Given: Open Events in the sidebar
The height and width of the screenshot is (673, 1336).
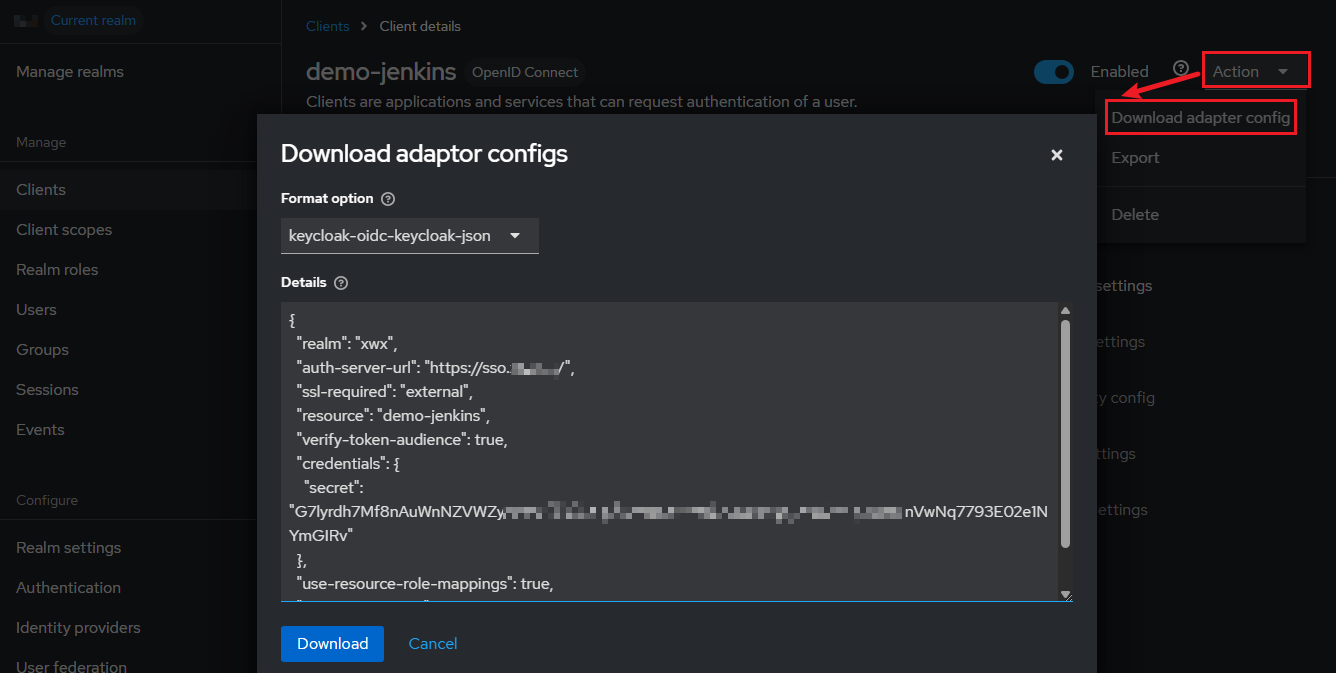Looking at the screenshot, I should [40, 430].
